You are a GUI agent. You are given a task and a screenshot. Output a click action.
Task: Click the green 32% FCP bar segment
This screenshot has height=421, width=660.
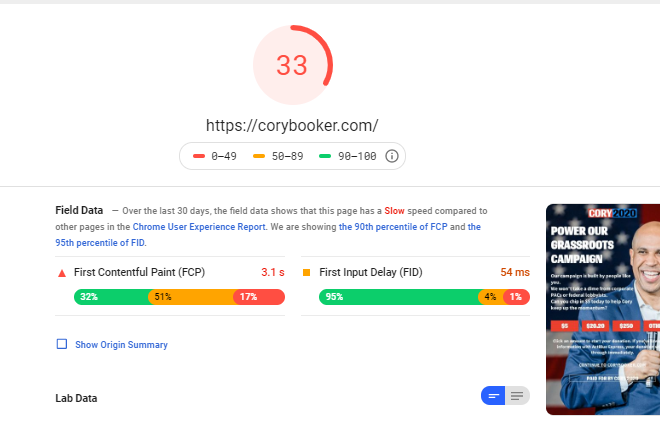click(x=112, y=297)
